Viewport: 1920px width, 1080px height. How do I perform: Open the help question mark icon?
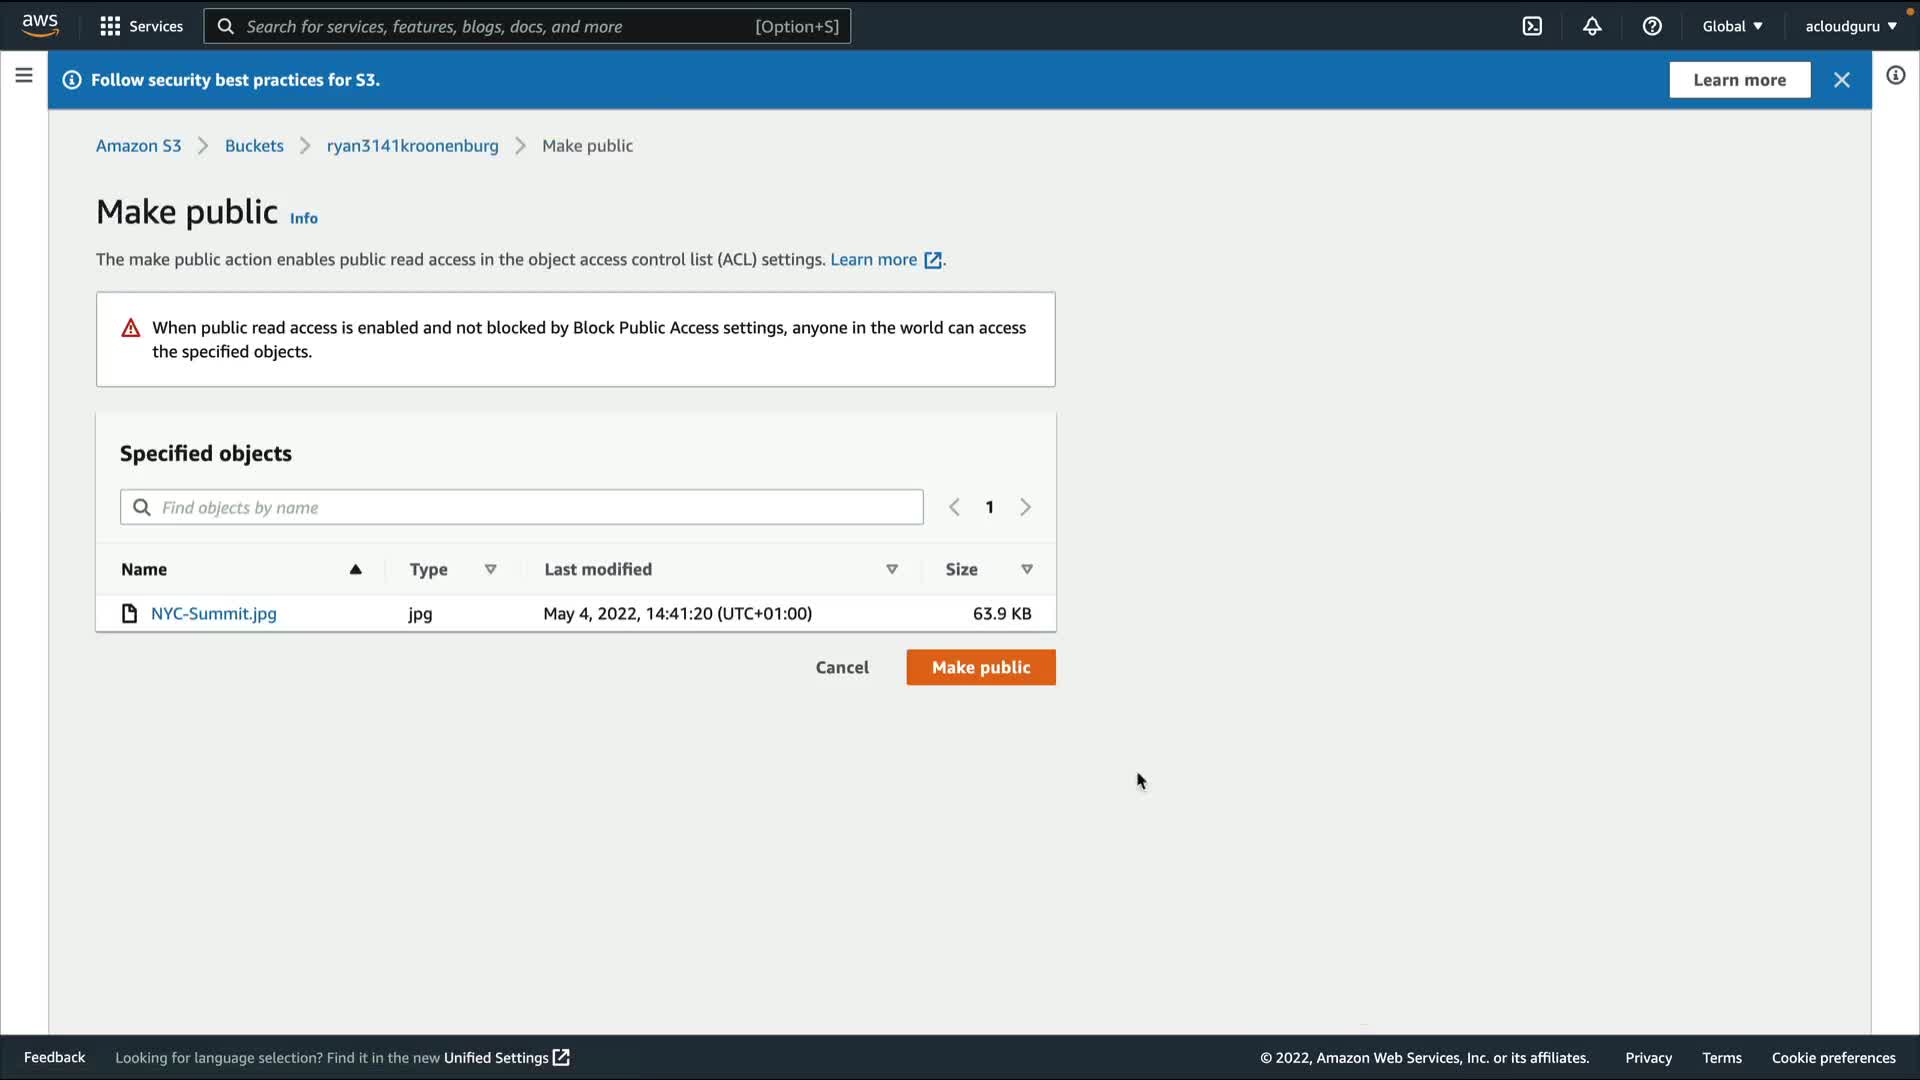pos(1652,26)
